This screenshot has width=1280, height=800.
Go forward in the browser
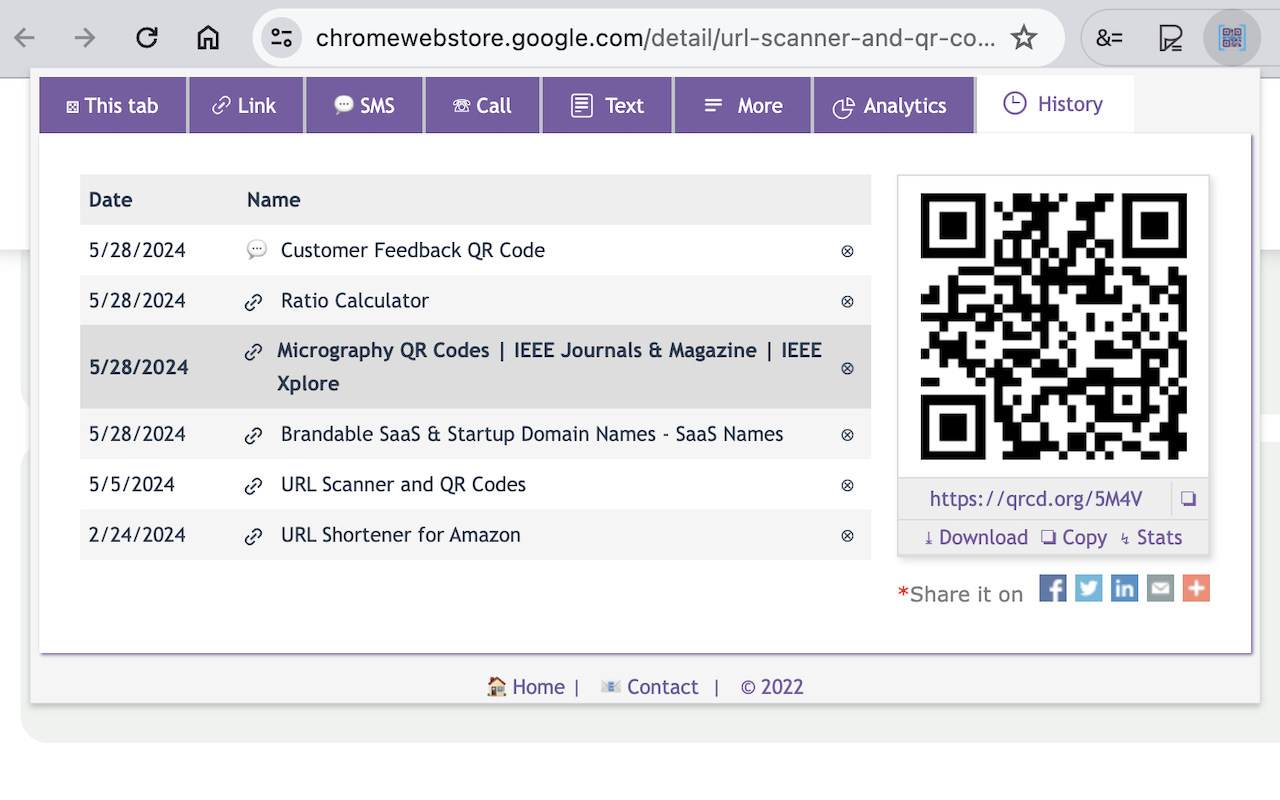coord(86,38)
